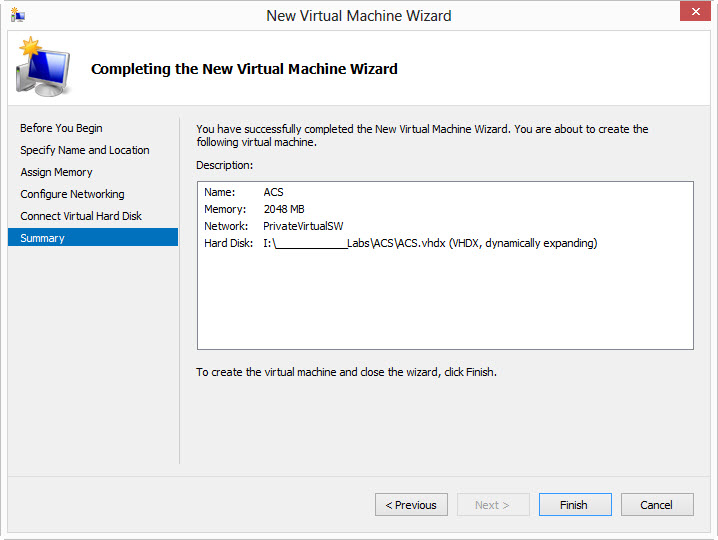Jump to the Connect Virtual Hard Disk step
The height and width of the screenshot is (540, 718).
click(x=81, y=216)
